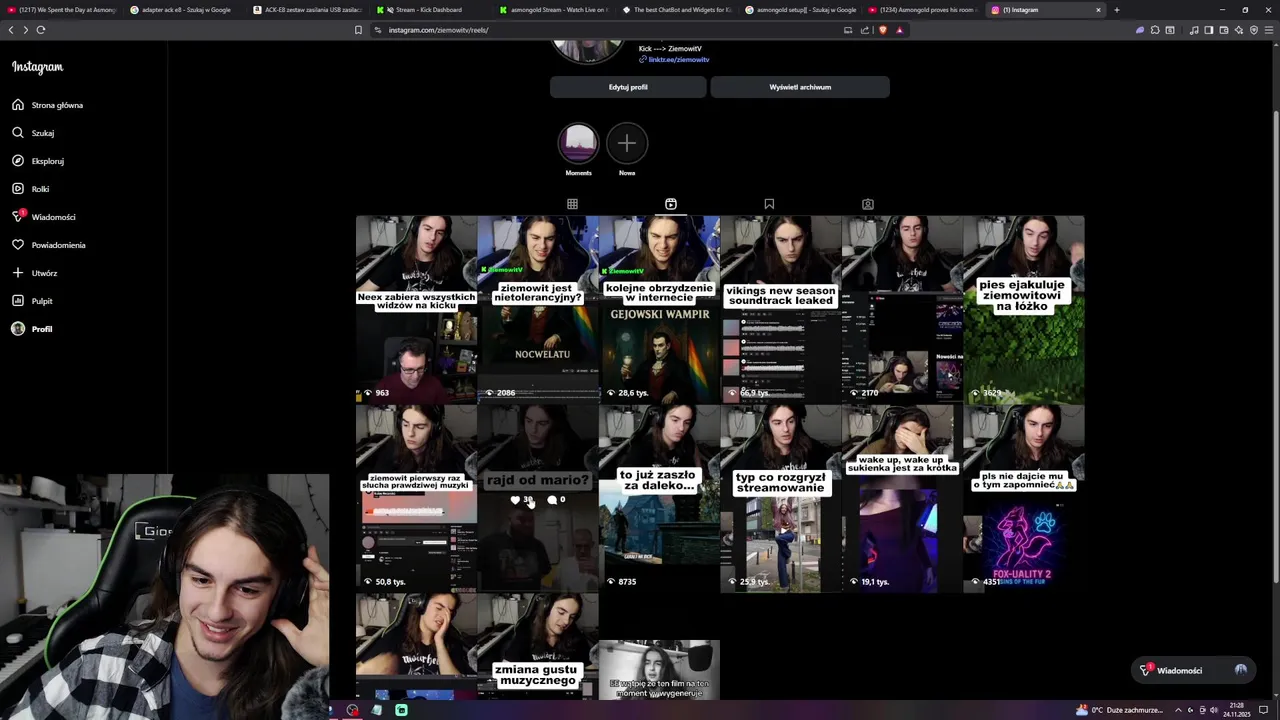The width and height of the screenshot is (1280, 720).
Task: Open the linktr.ee/ziemowitv link
Action: pyautogui.click(x=679, y=60)
